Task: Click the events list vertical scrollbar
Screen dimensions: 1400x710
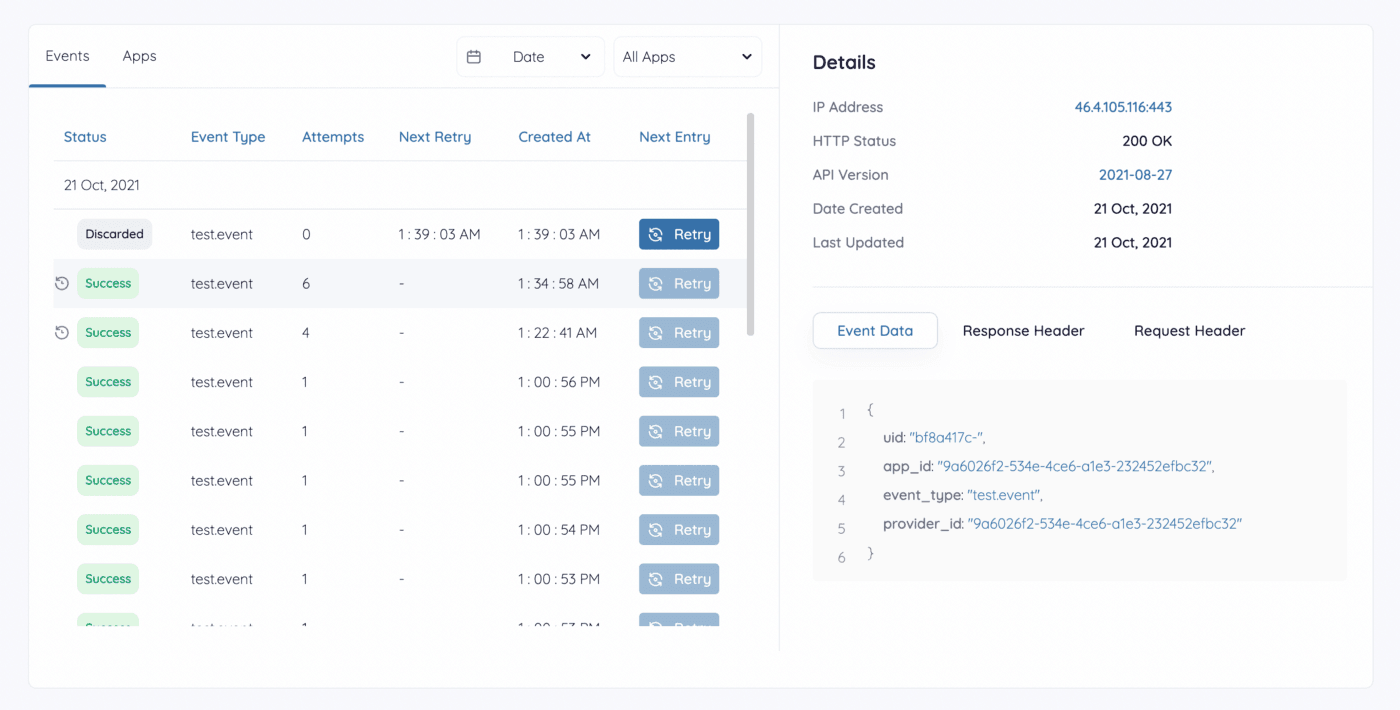Action: coord(751,225)
